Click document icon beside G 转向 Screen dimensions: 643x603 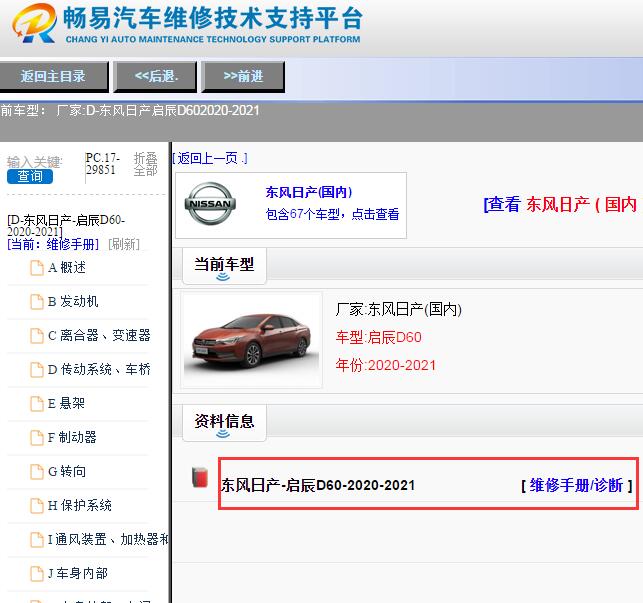tap(37, 472)
